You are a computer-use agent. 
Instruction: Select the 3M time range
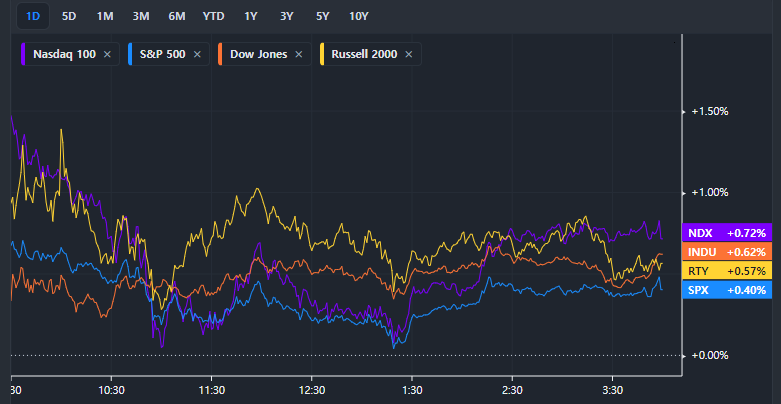click(140, 16)
